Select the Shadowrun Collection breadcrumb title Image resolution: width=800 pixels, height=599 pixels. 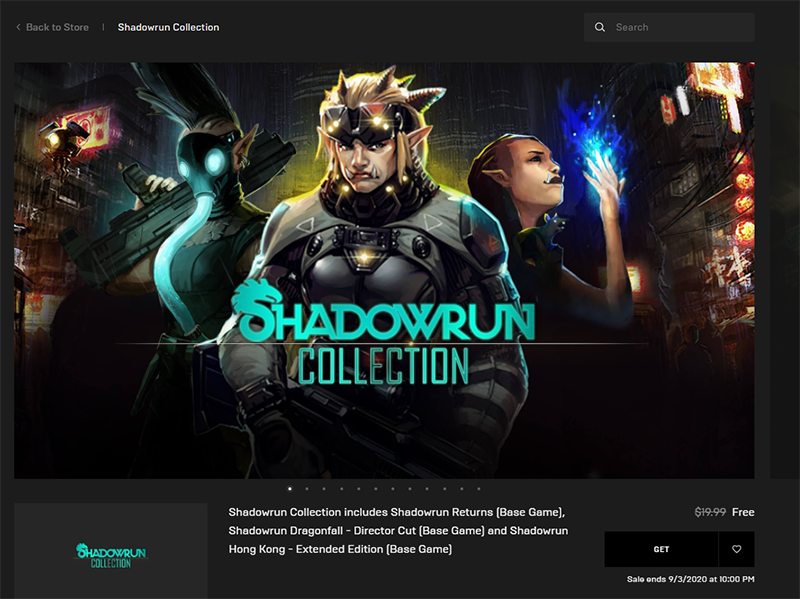pyautogui.click(x=168, y=27)
